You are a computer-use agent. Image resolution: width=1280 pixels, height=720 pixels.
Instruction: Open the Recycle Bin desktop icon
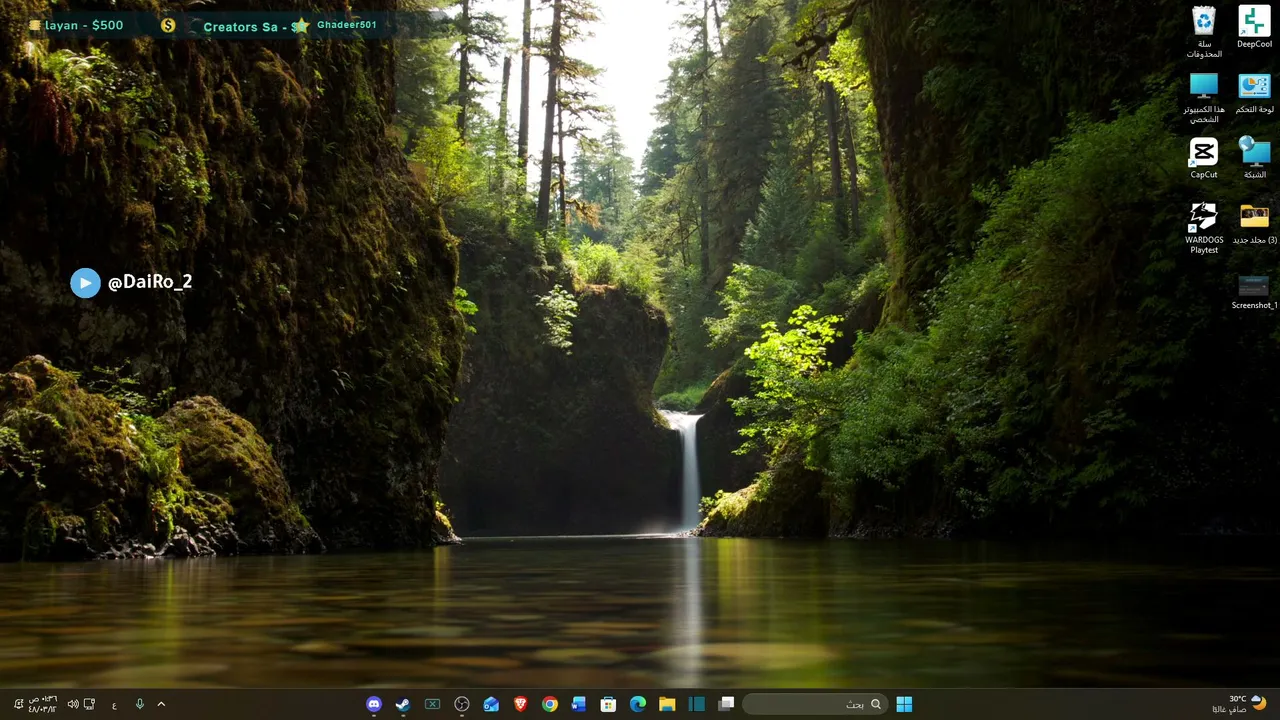point(1204,31)
